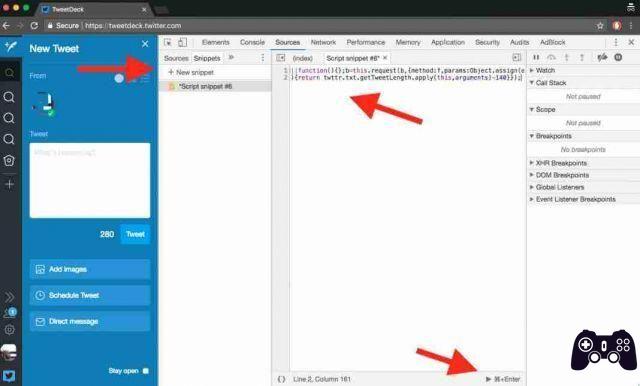Enable the Stay open checkbox
The image size is (640, 386).
(146, 370)
